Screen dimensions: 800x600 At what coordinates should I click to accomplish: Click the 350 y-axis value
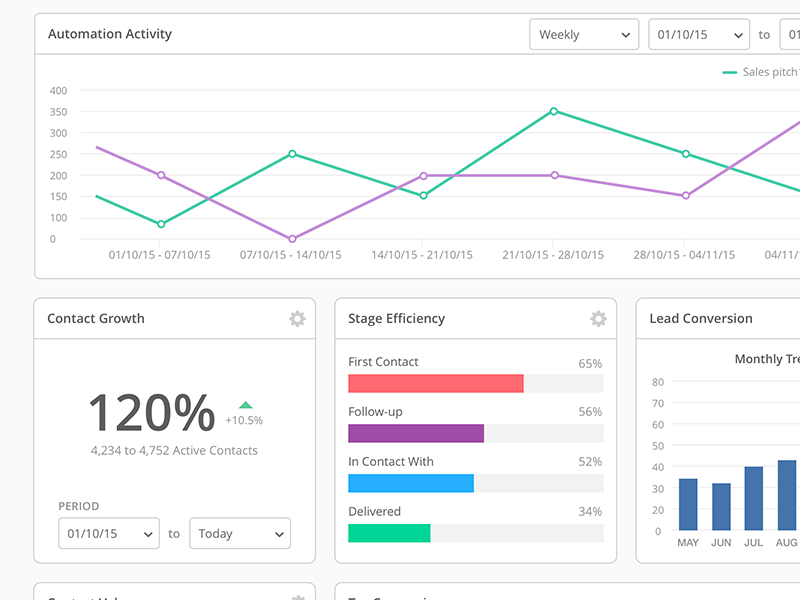58,112
